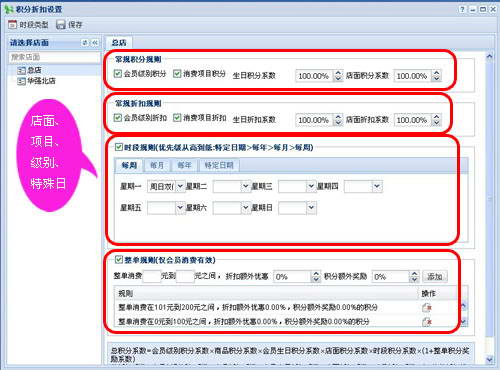Toggle 会员级别折扣 checkbox
This screenshot has width=500, height=370.
click(x=118, y=118)
